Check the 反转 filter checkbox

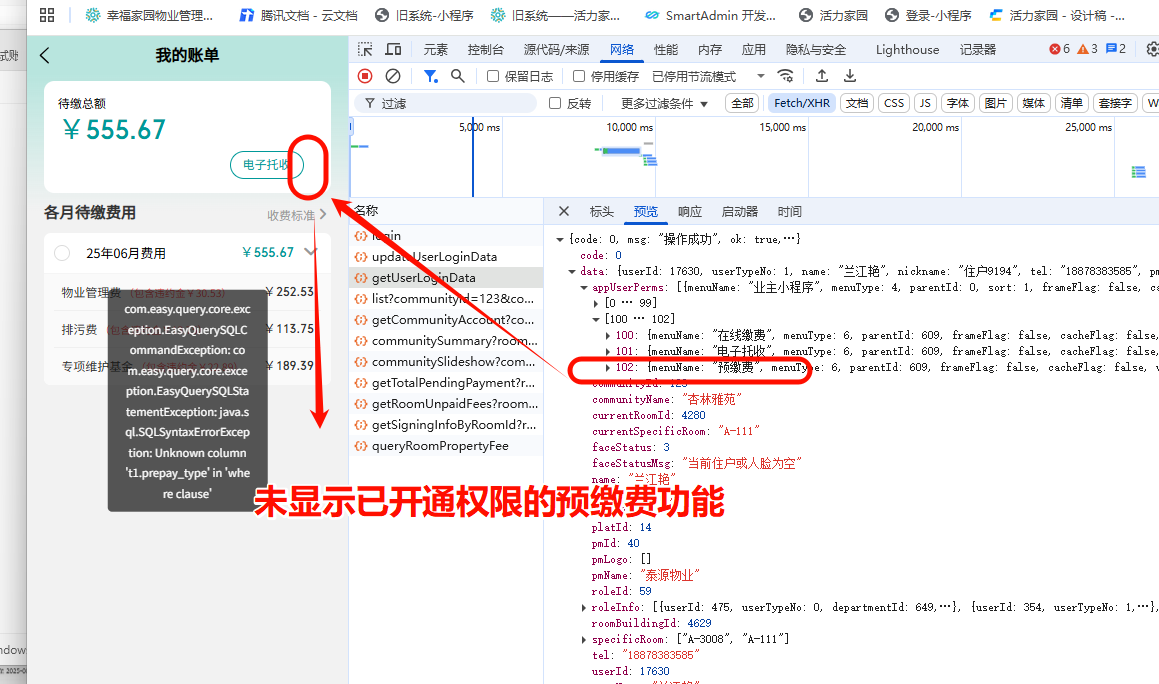[x=556, y=103]
